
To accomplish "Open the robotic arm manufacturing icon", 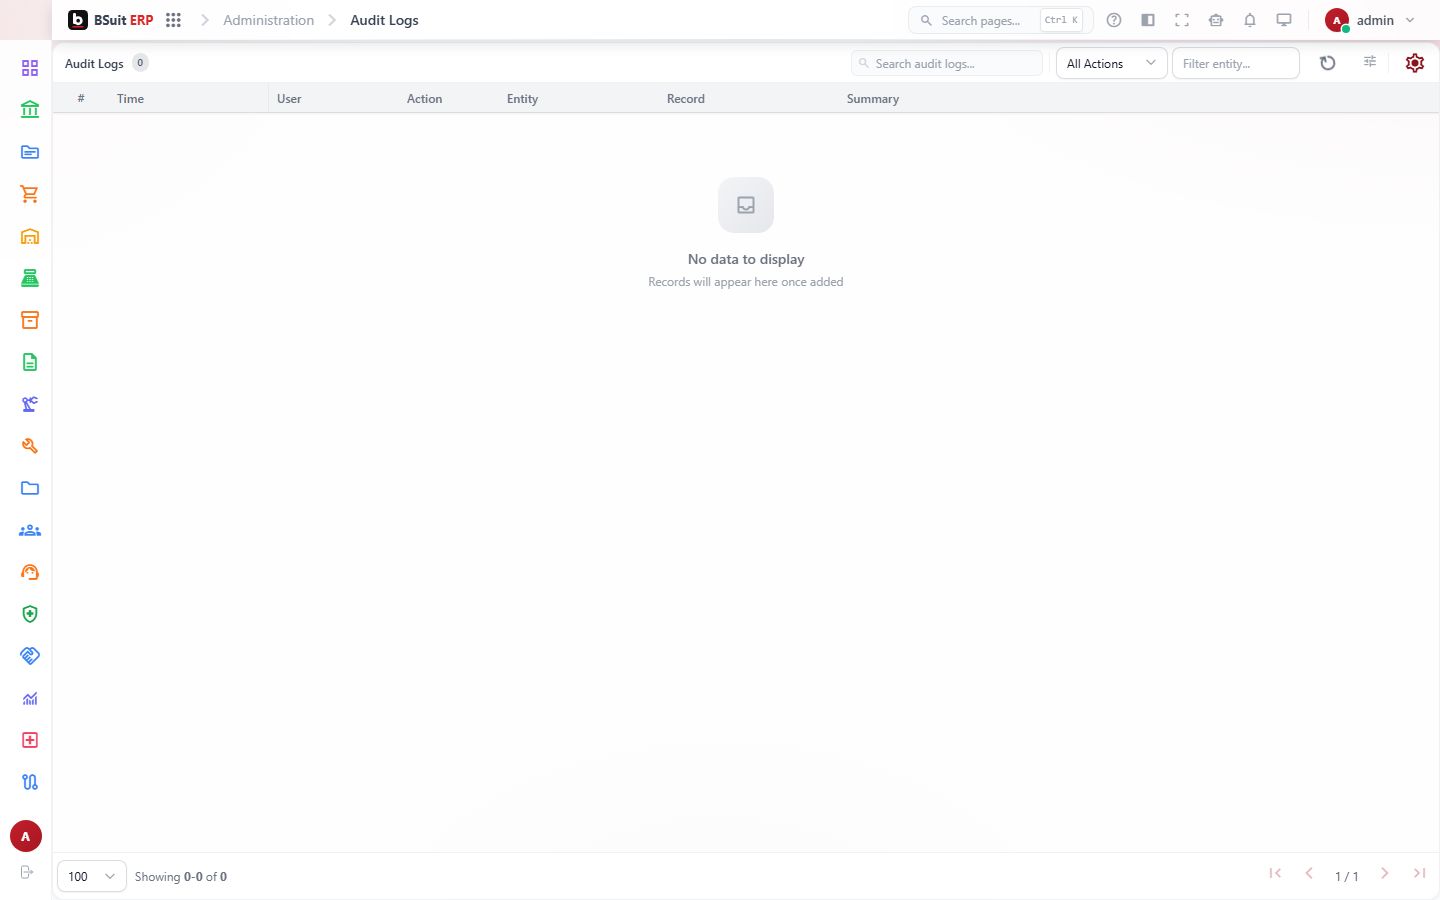I will coord(30,404).
